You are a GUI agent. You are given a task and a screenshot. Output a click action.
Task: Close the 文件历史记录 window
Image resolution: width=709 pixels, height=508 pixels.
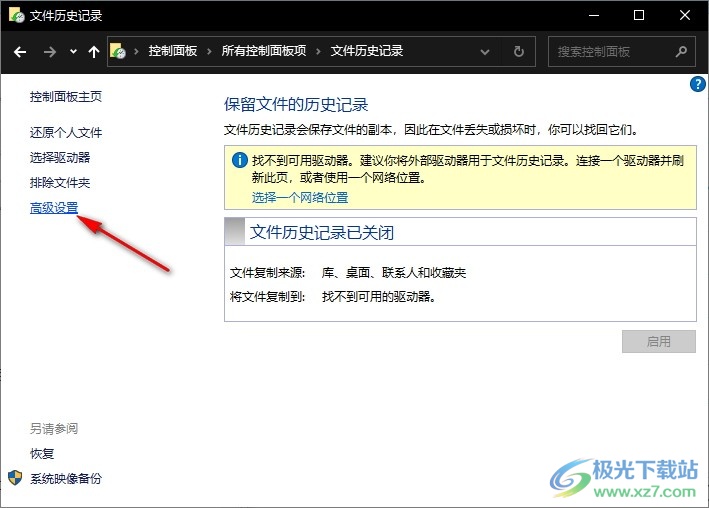pyautogui.click(x=685, y=15)
